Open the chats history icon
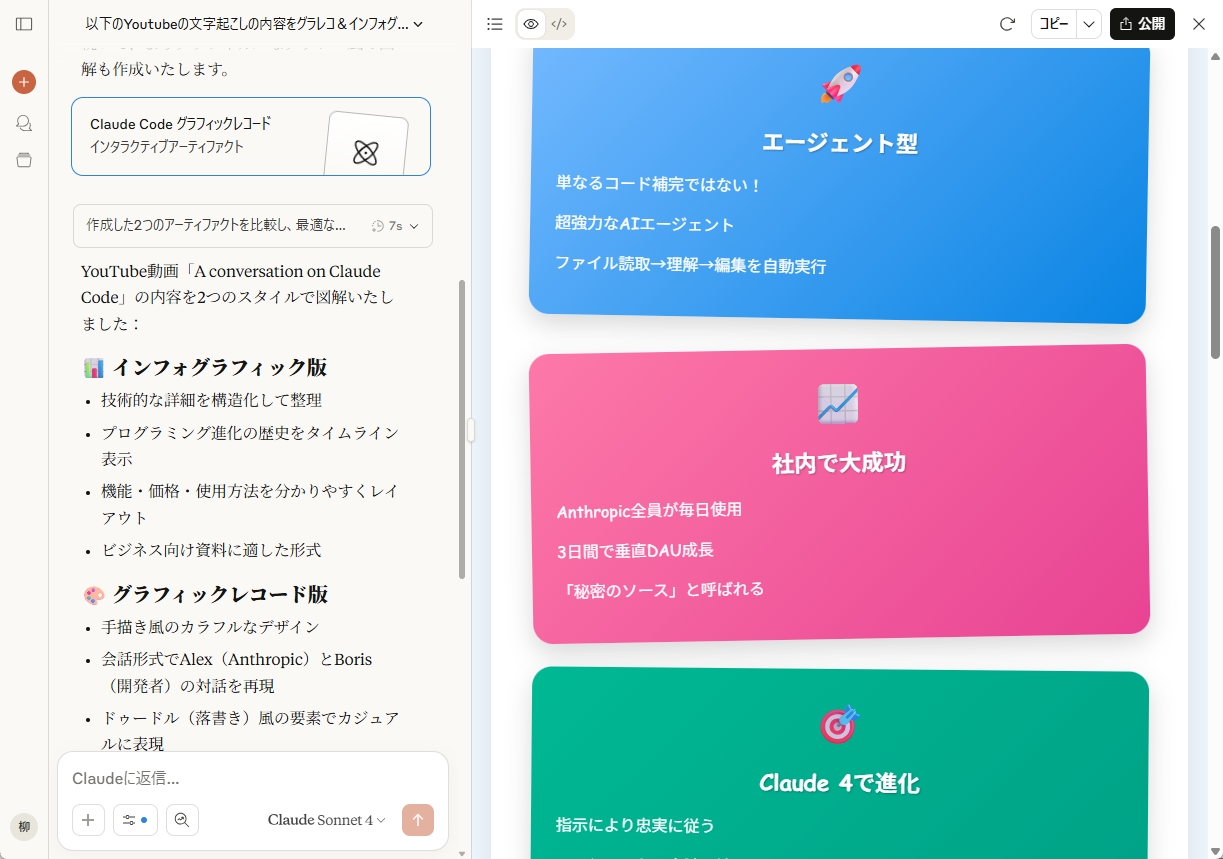This screenshot has height=859, width=1223. 24,123
